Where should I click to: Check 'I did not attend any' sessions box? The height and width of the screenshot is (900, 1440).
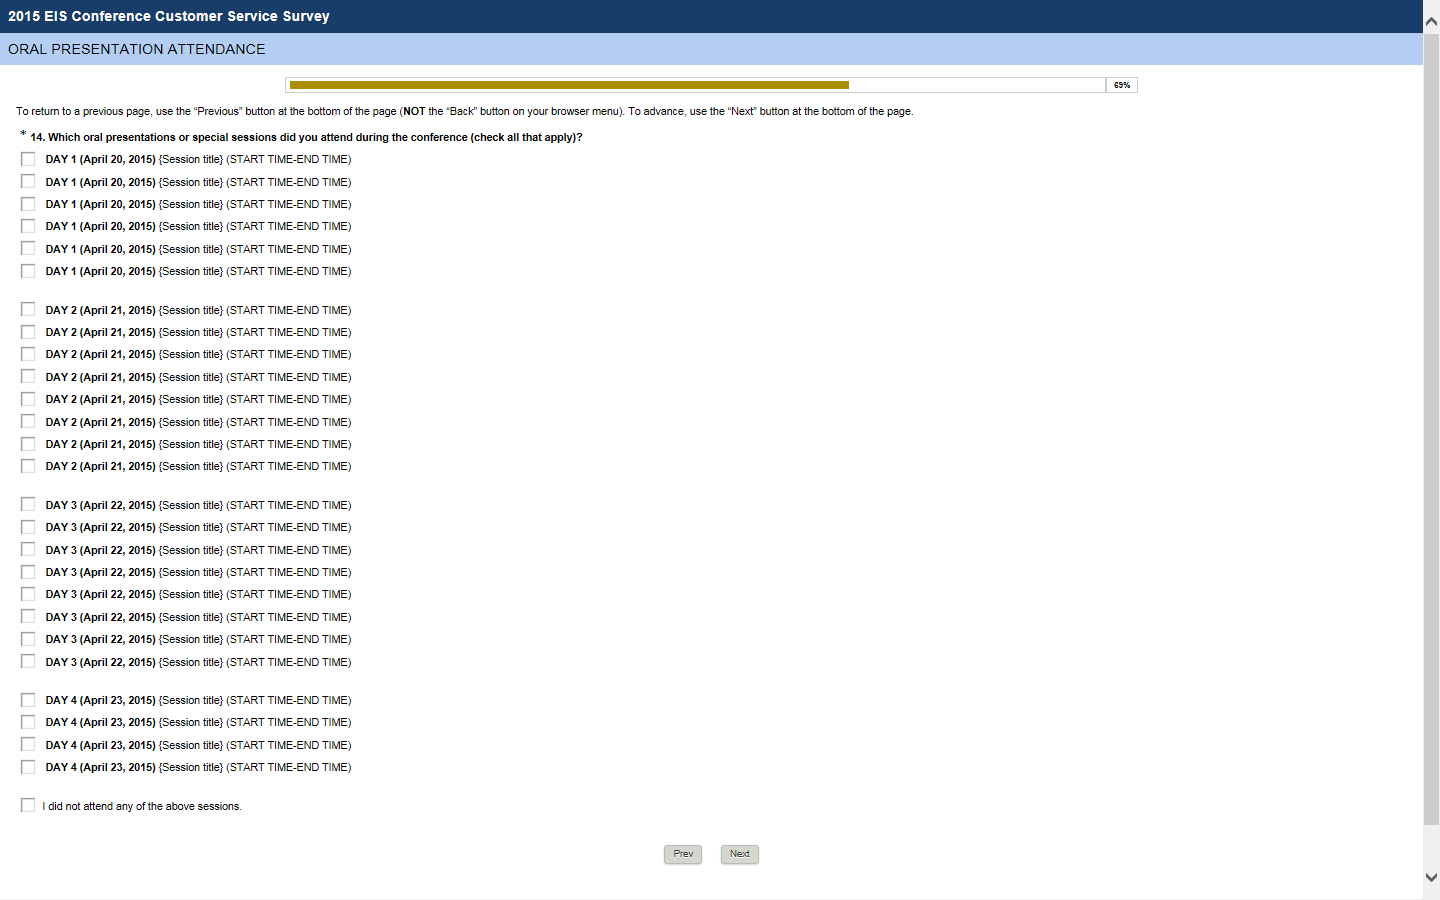[28, 805]
